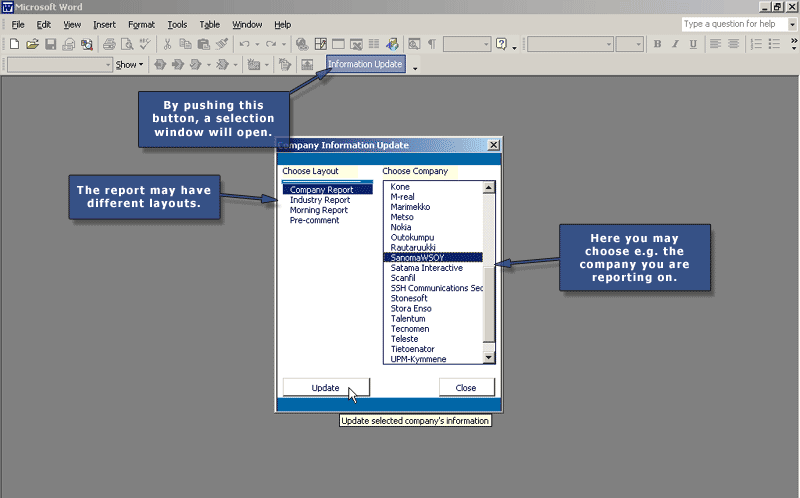Undo the last action
Viewport: 800px width, 498px height.
pyautogui.click(x=245, y=44)
